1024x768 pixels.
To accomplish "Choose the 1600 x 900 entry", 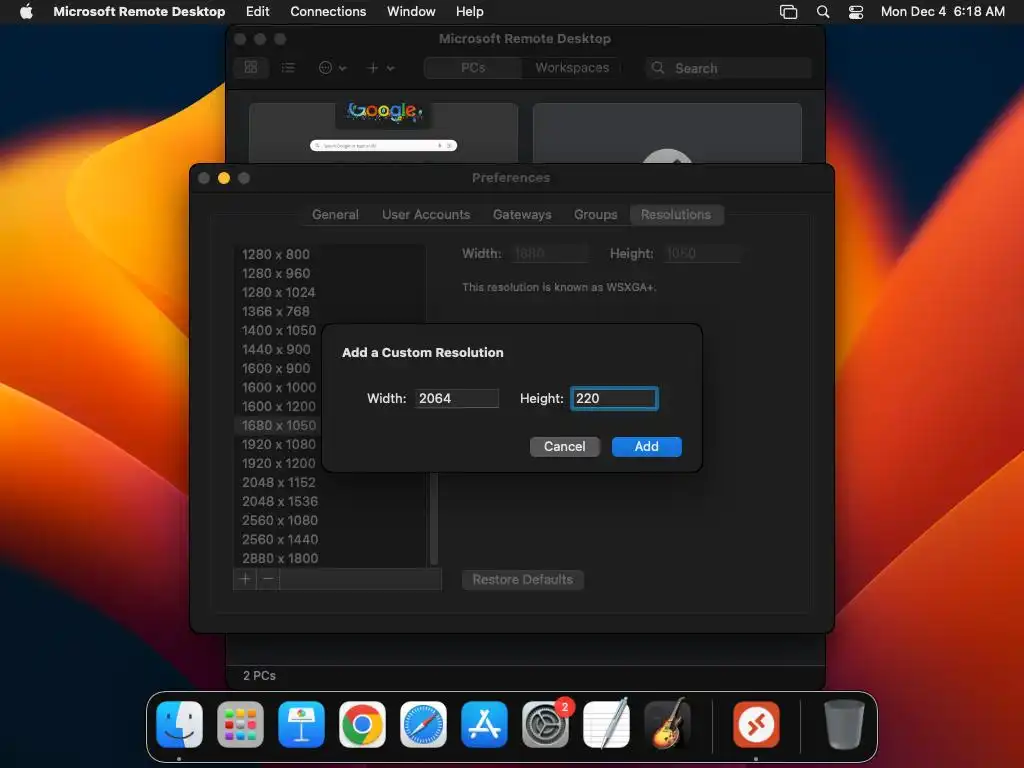I will (x=278, y=368).
